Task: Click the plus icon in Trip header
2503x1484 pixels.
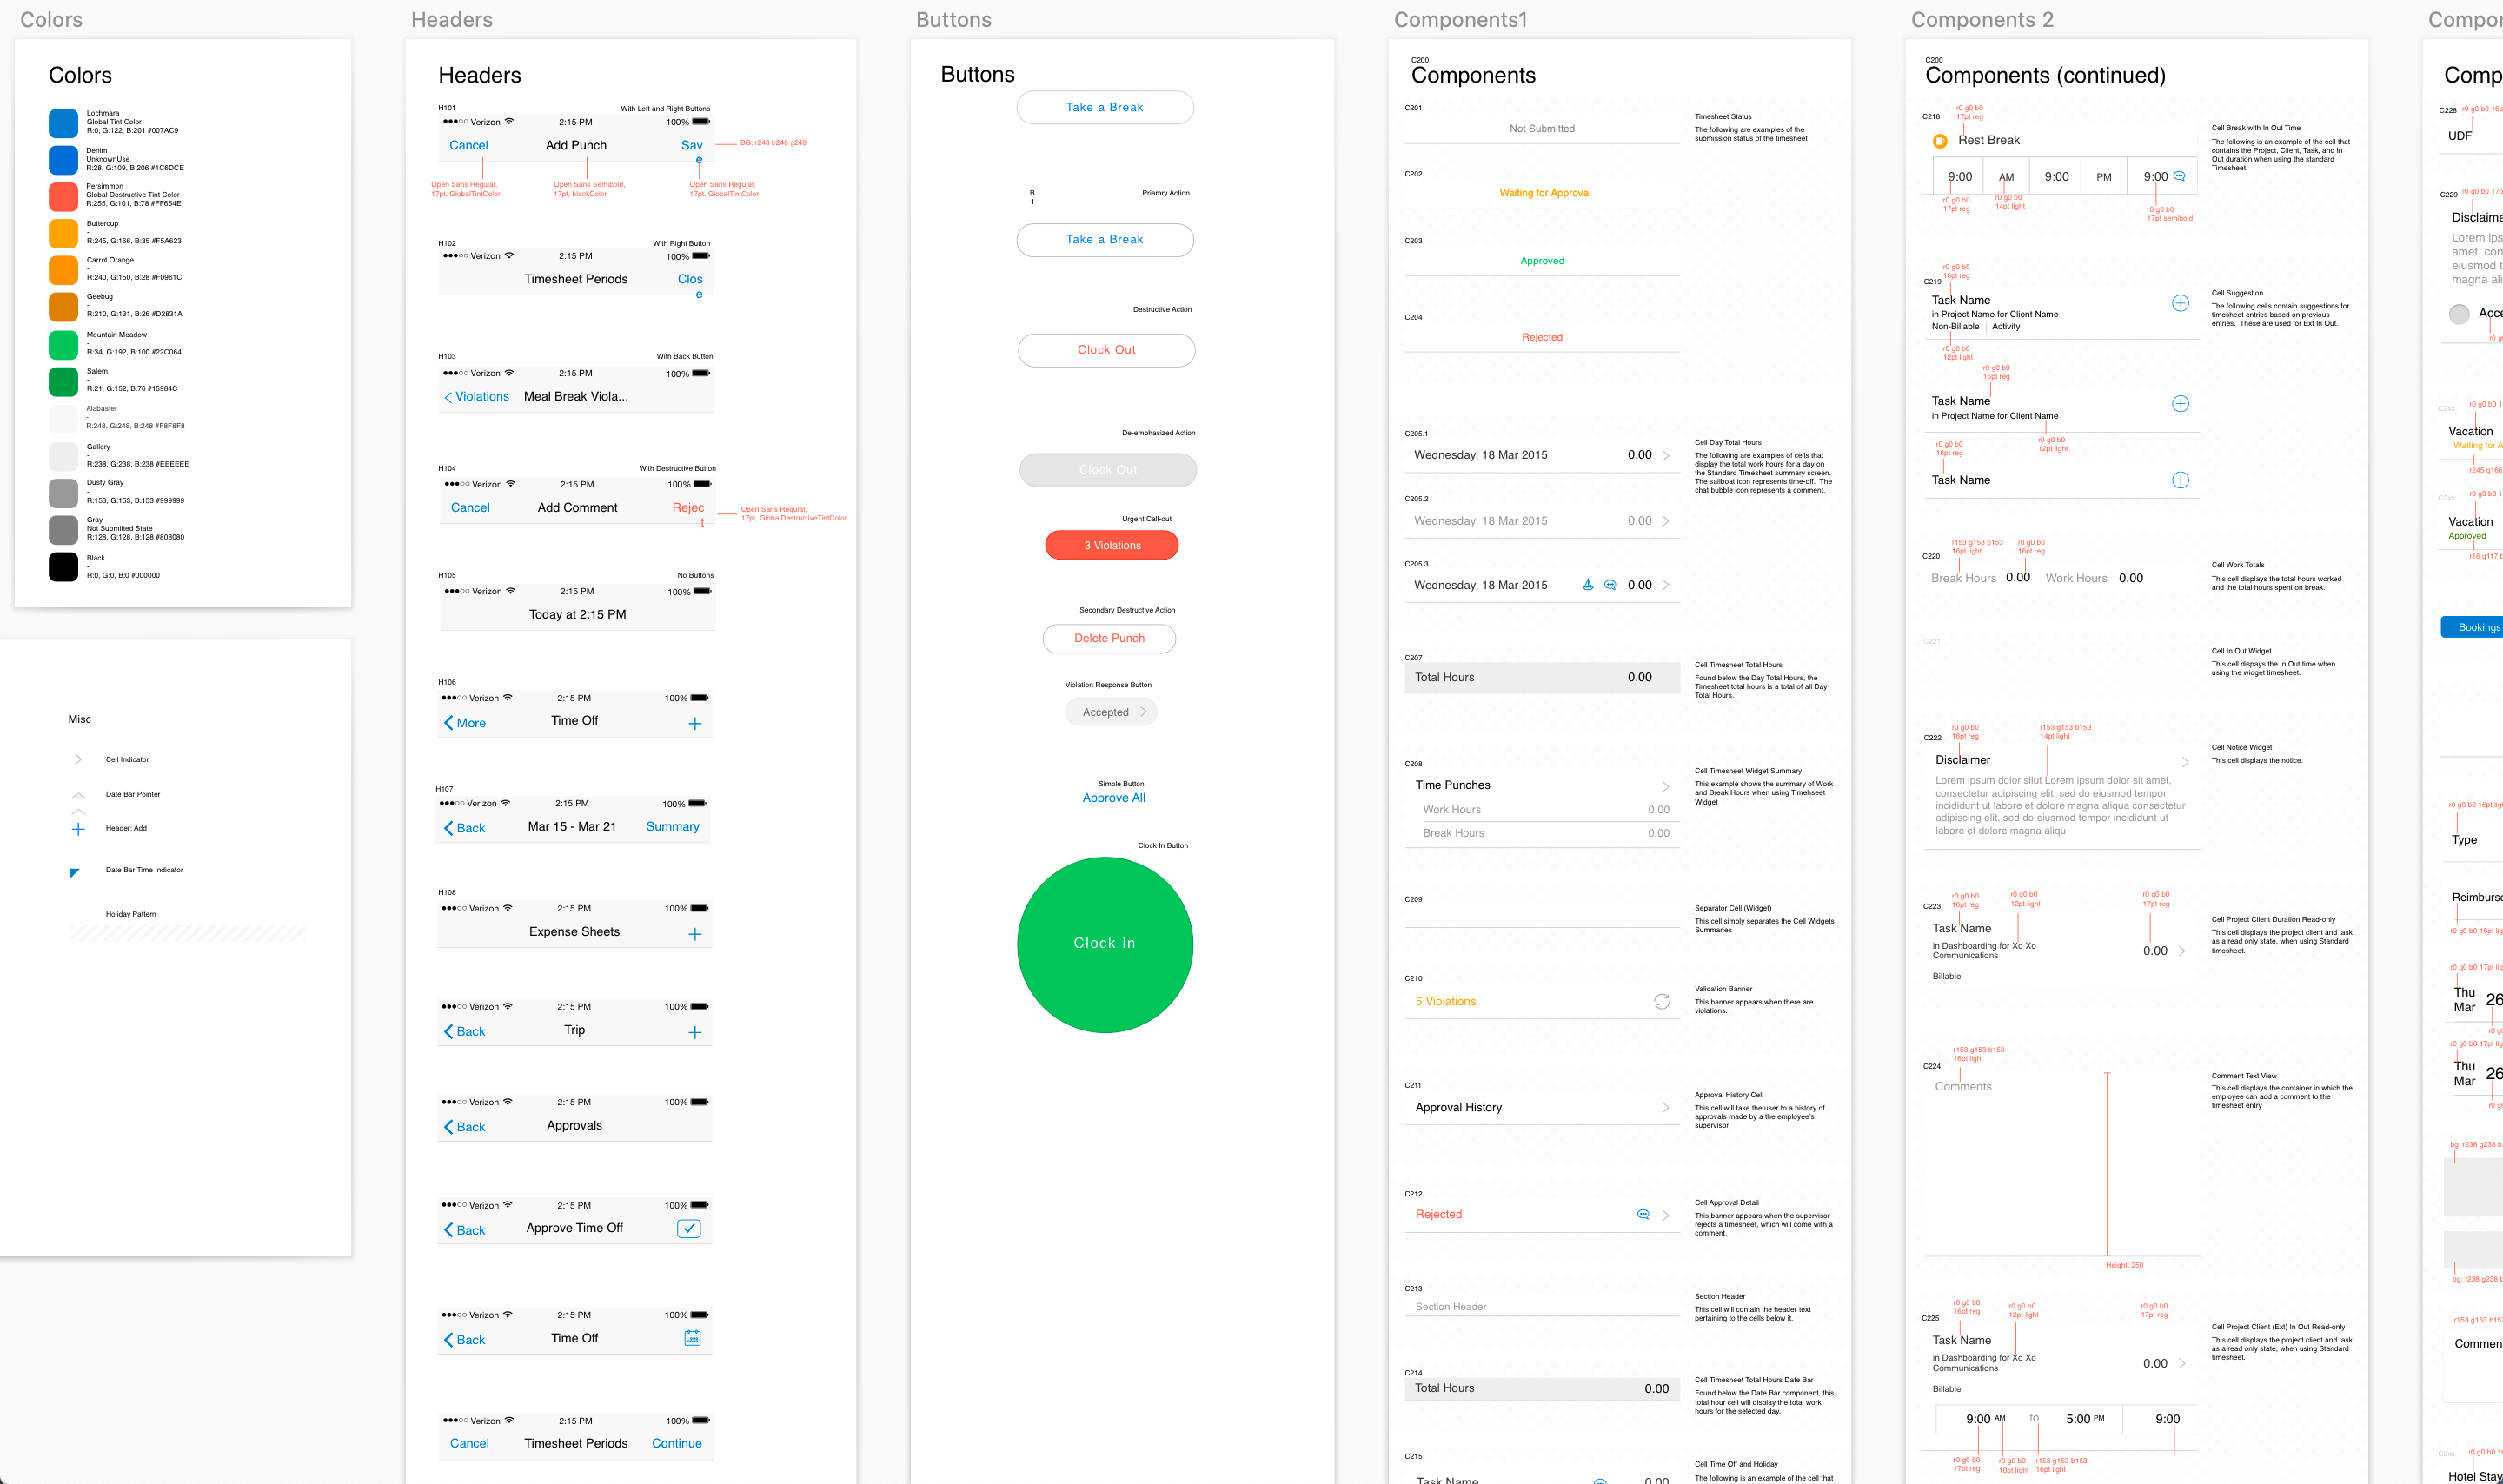Action: tap(694, 1032)
